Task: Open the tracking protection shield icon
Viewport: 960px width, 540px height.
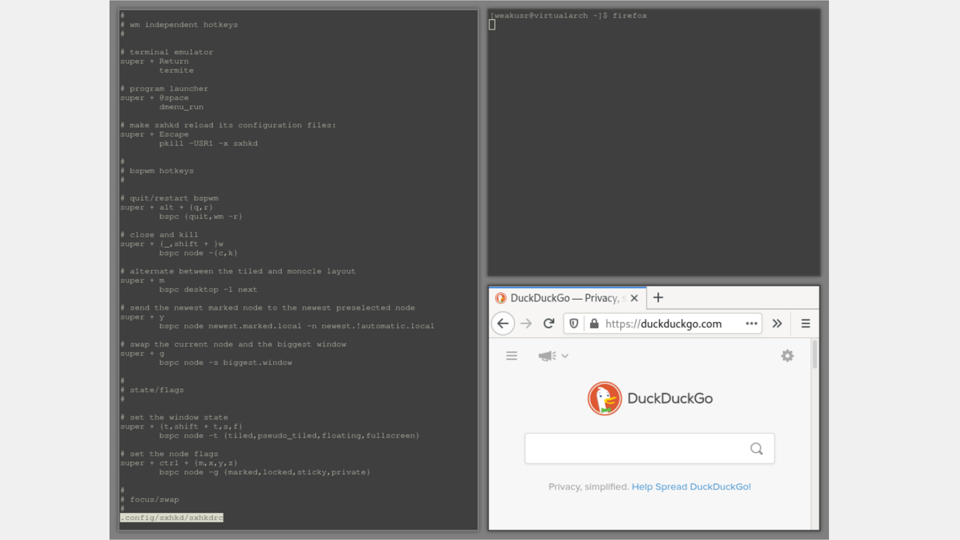Action: pos(574,324)
